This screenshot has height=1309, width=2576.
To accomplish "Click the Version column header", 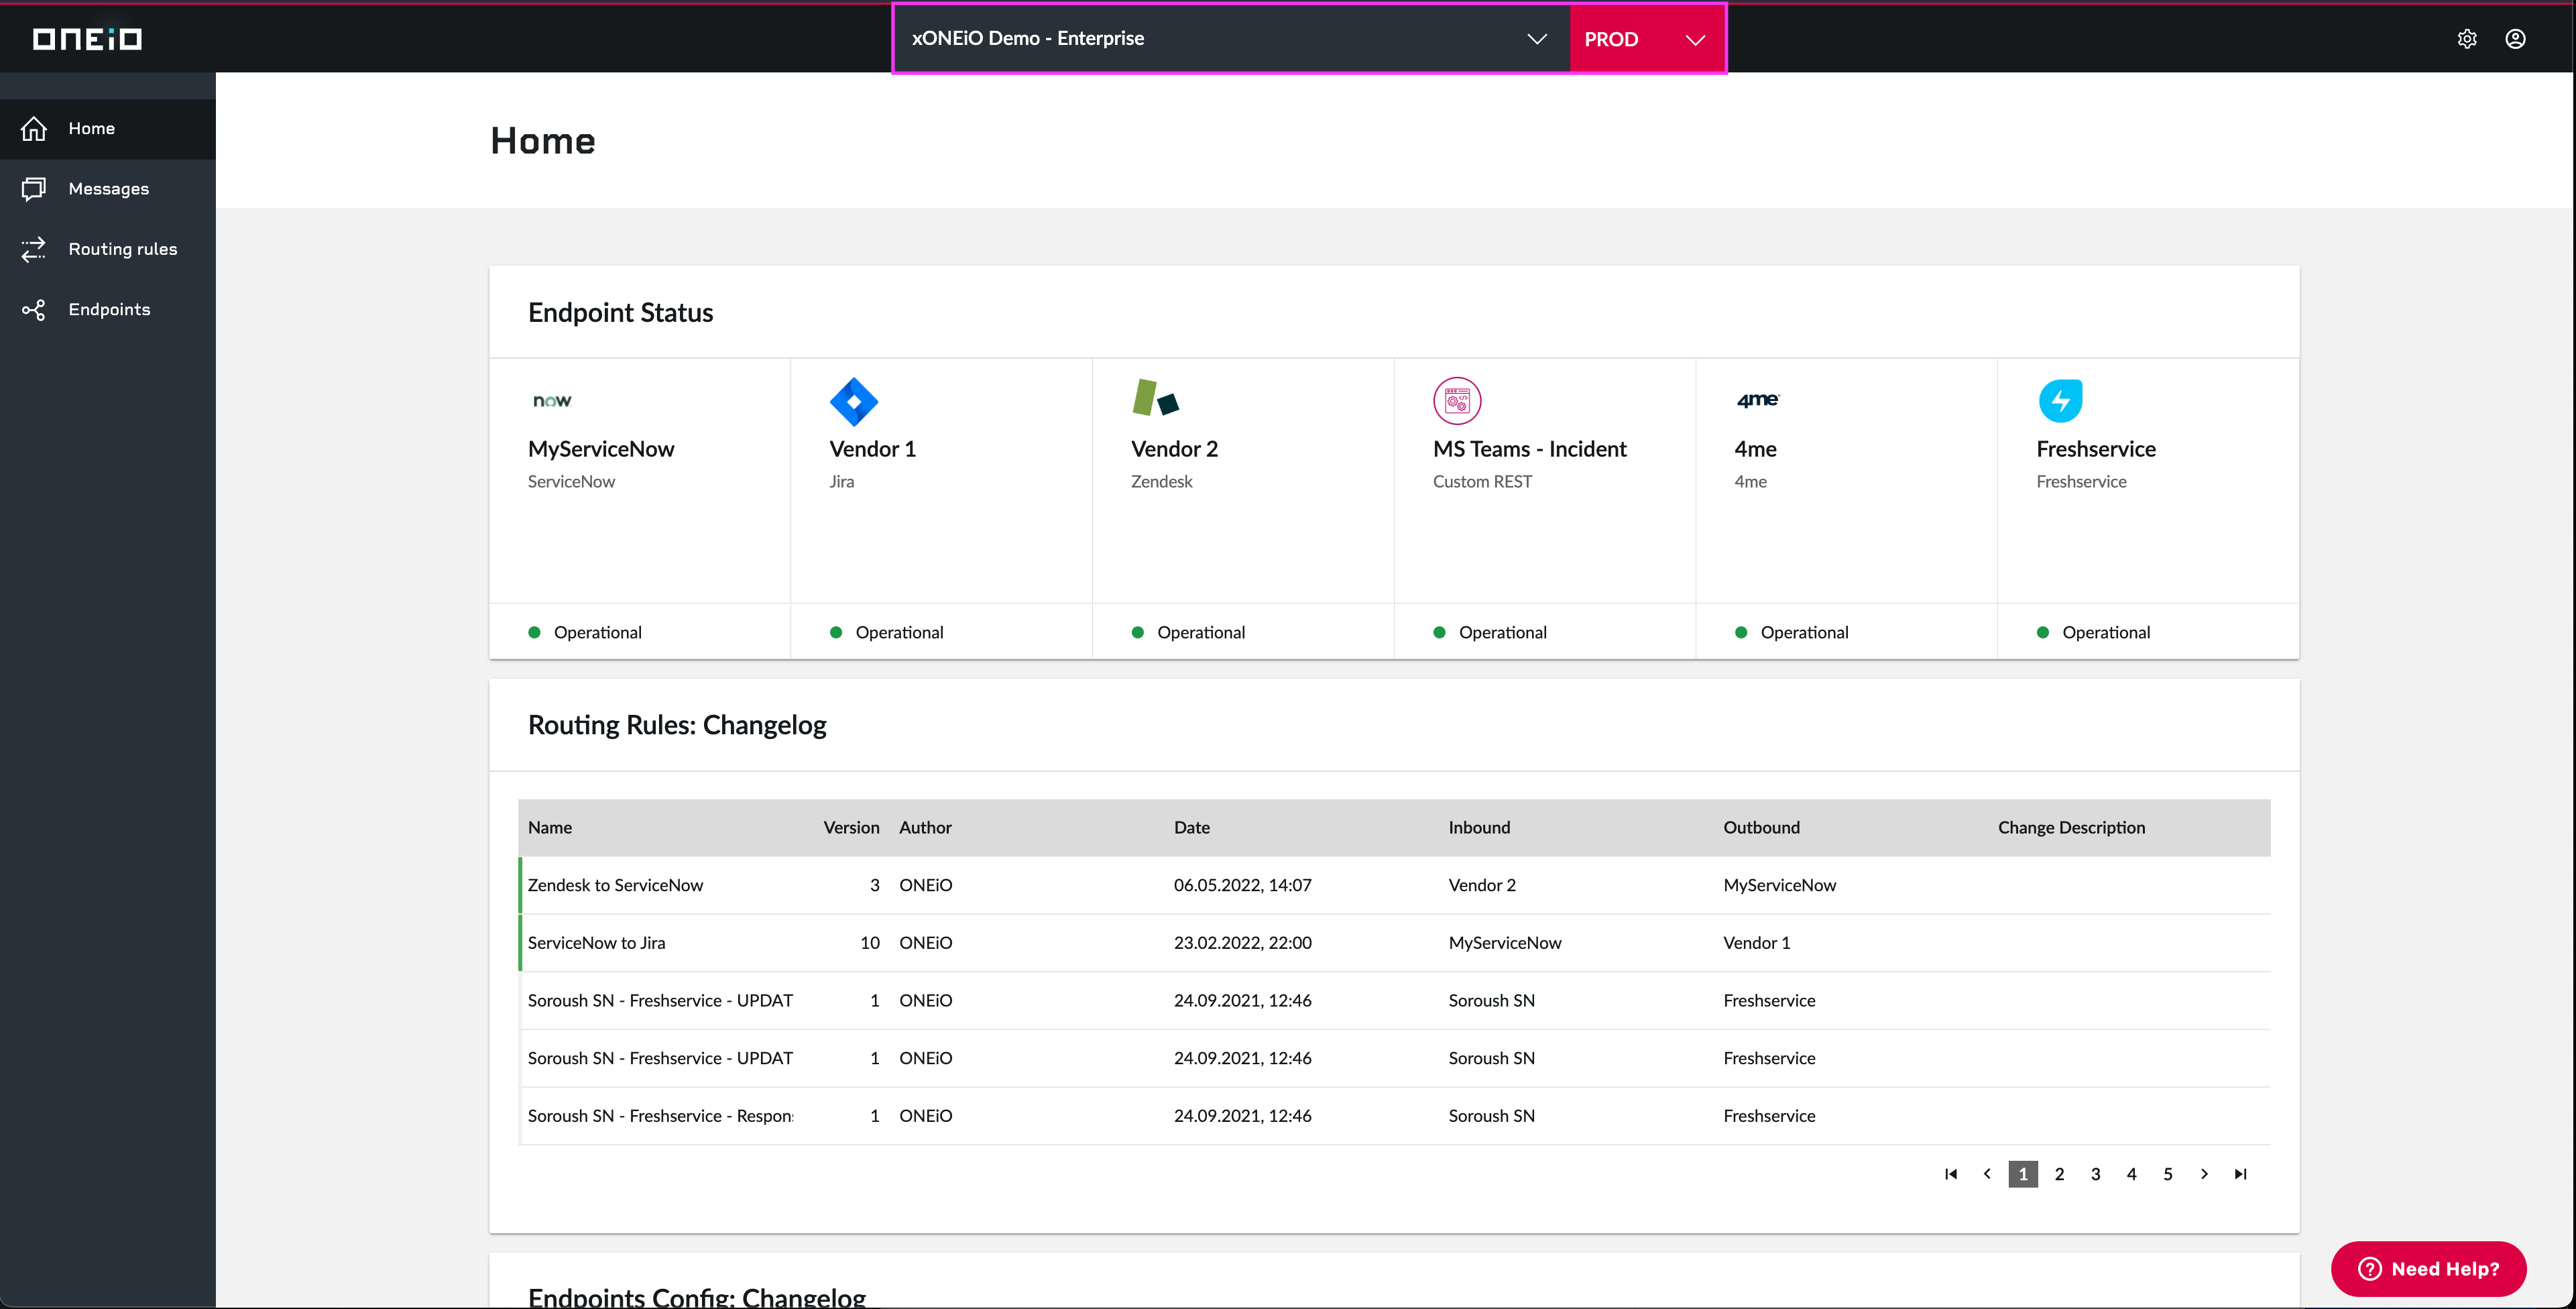I will [x=851, y=827].
